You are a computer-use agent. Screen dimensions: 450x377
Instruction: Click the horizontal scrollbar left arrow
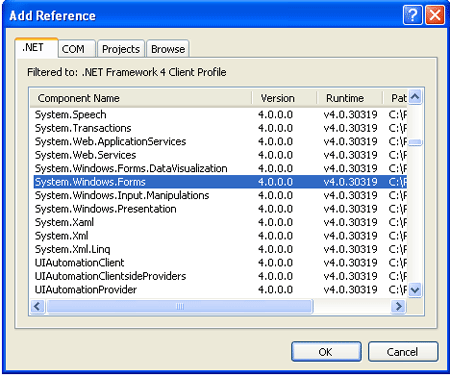tap(37, 306)
